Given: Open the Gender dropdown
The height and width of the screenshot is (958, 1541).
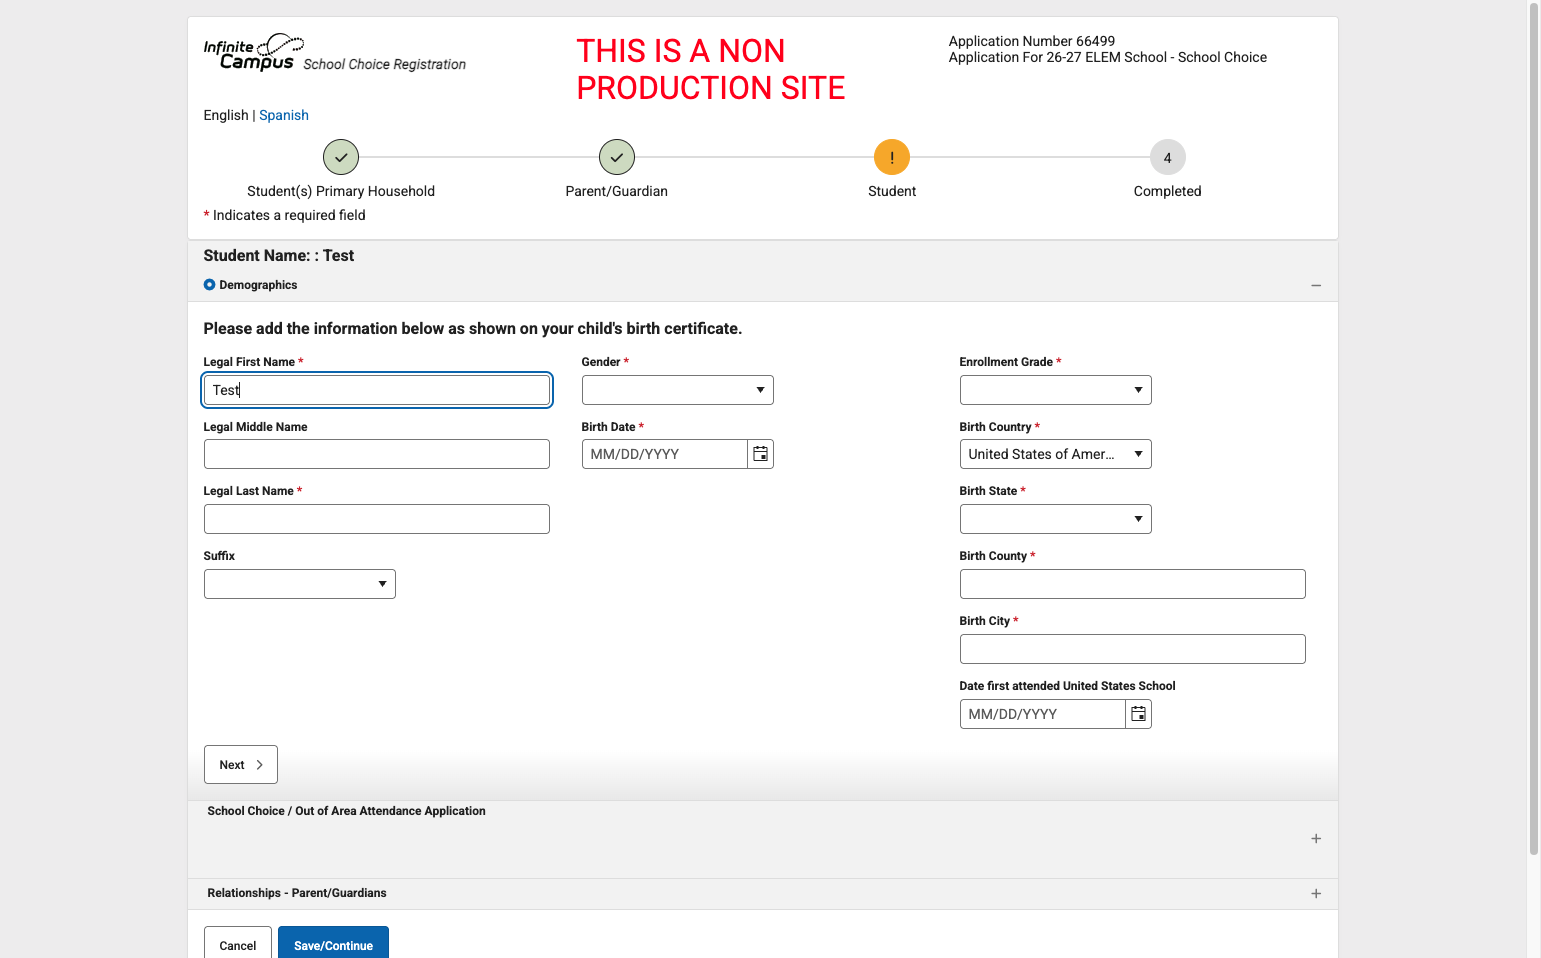Looking at the screenshot, I should [x=678, y=390].
